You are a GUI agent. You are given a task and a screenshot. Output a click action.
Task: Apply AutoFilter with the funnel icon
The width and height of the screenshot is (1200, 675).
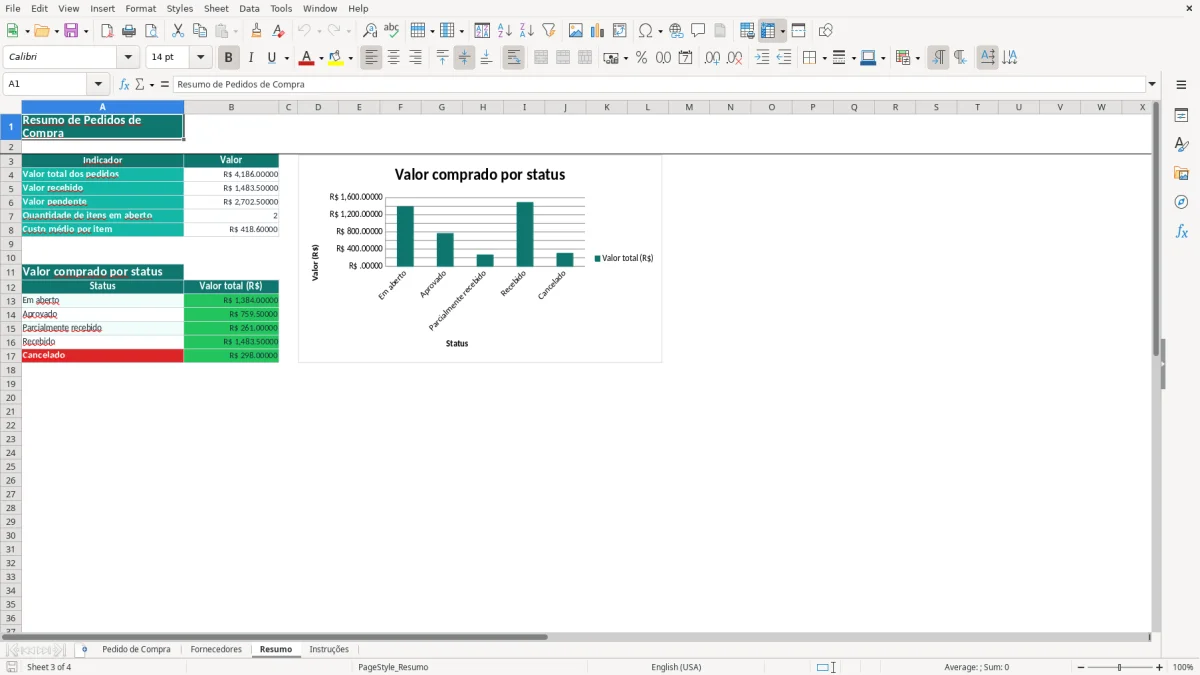click(549, 31)
